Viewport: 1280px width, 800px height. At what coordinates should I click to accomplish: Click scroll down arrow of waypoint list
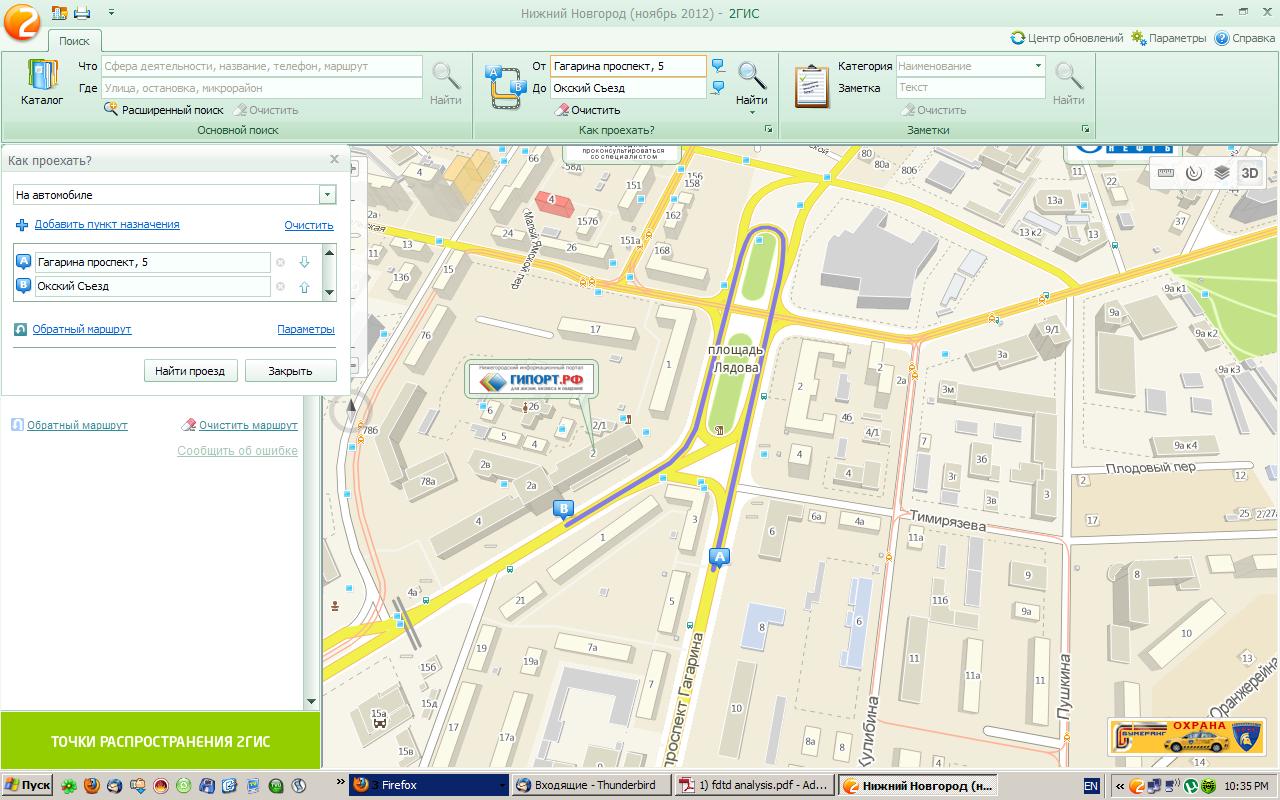[329, 295]
